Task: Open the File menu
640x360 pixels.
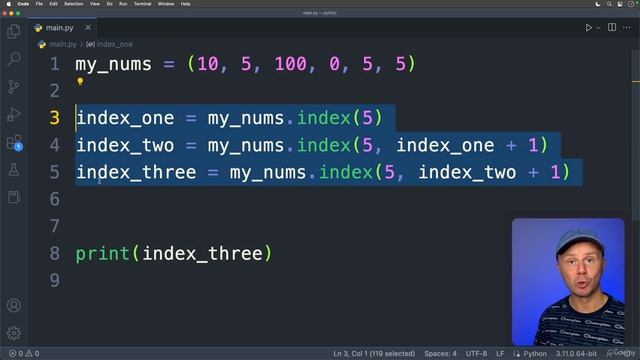Action: [39, 4]
